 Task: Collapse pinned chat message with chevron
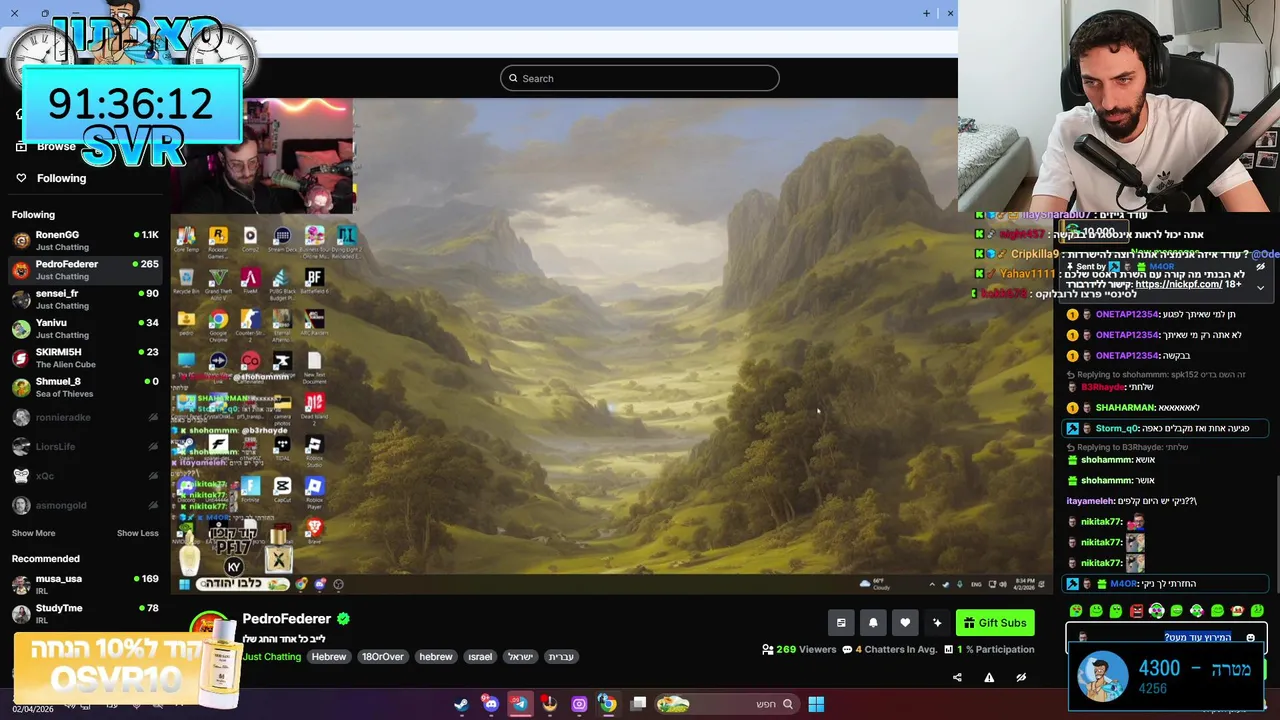[x=1260, y=287]
